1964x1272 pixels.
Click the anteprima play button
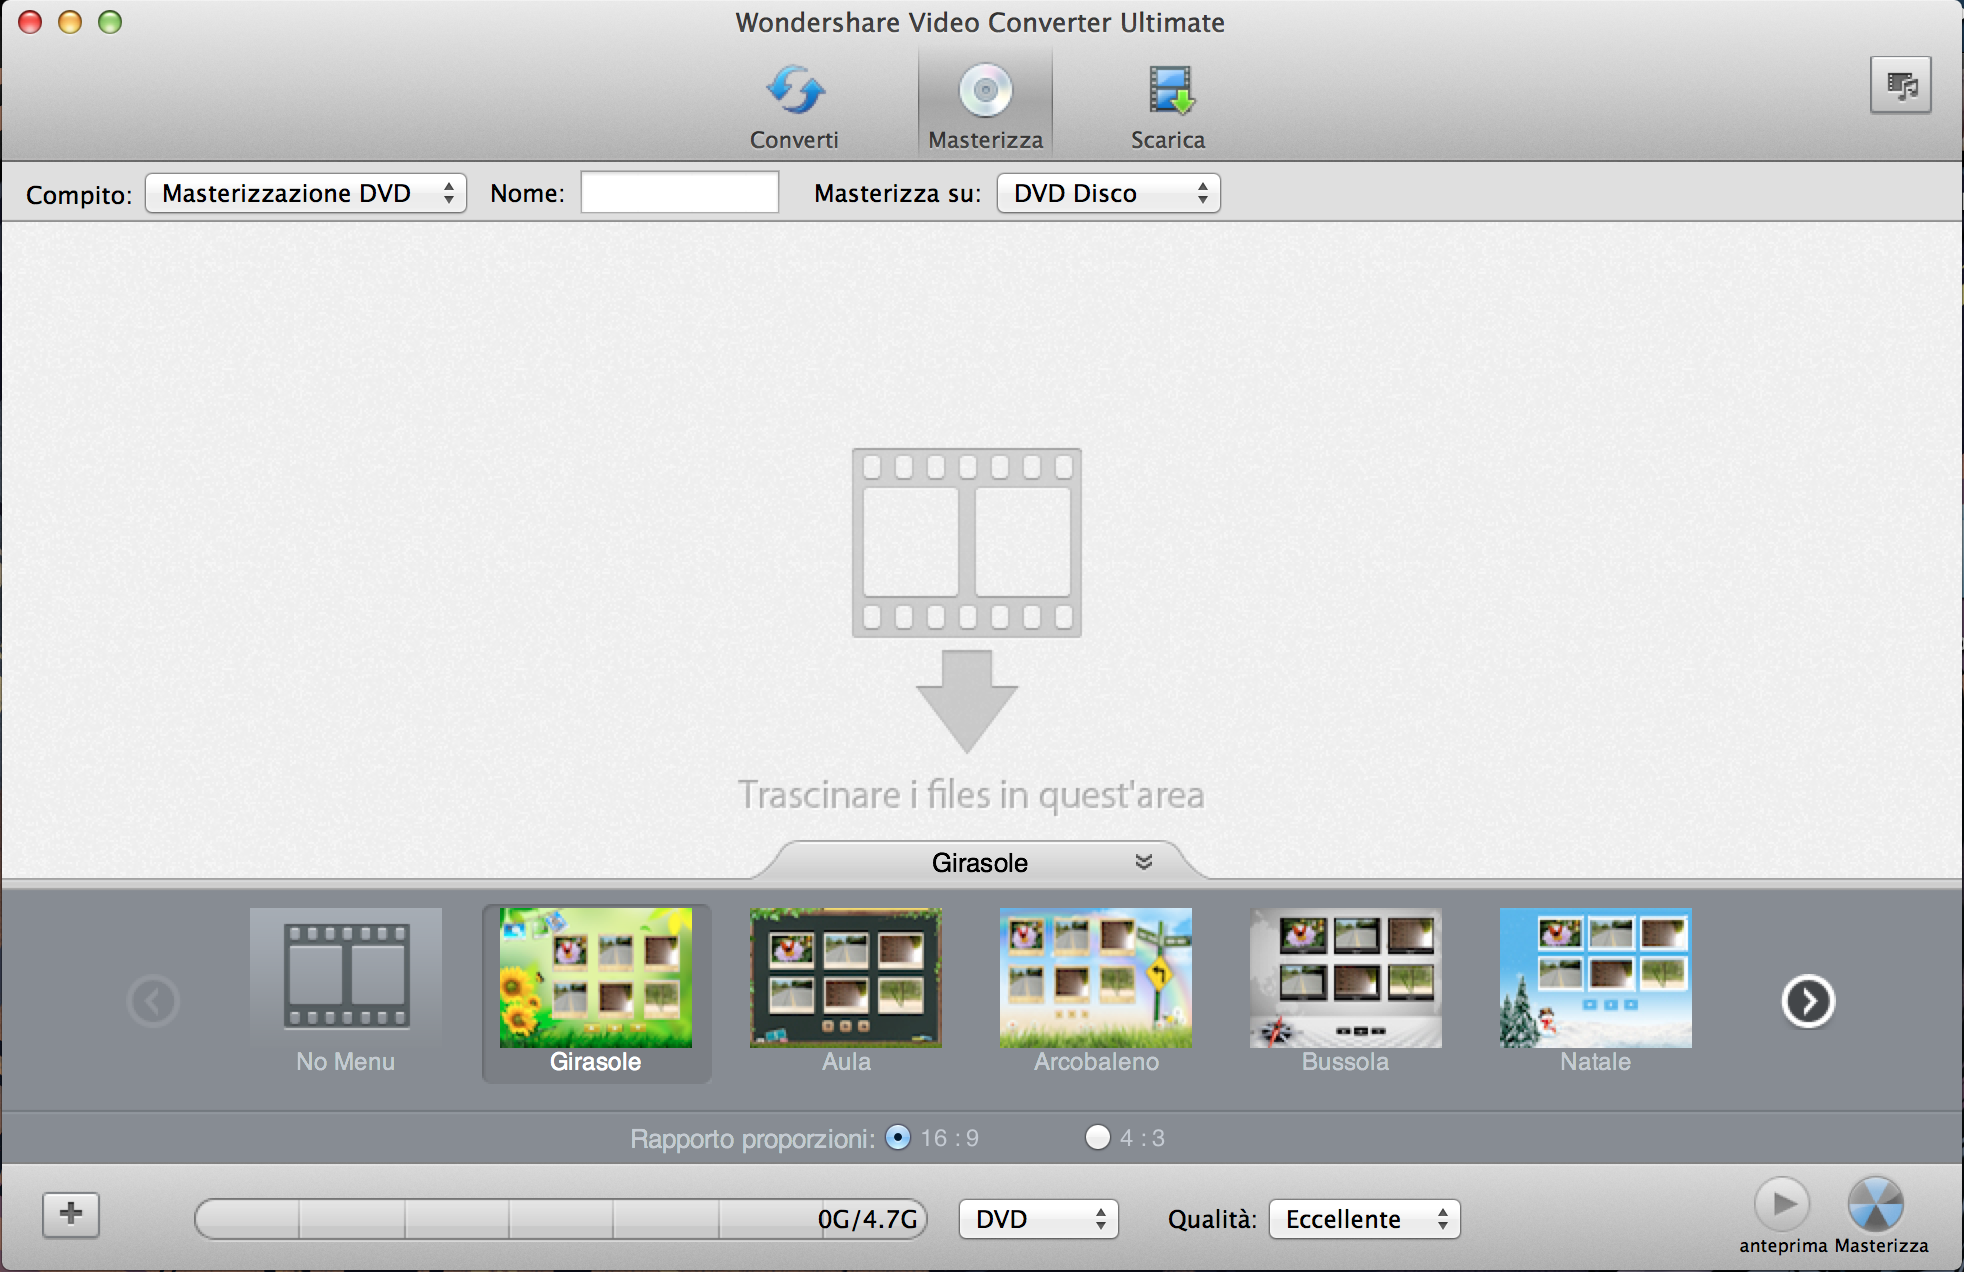1782,1204
